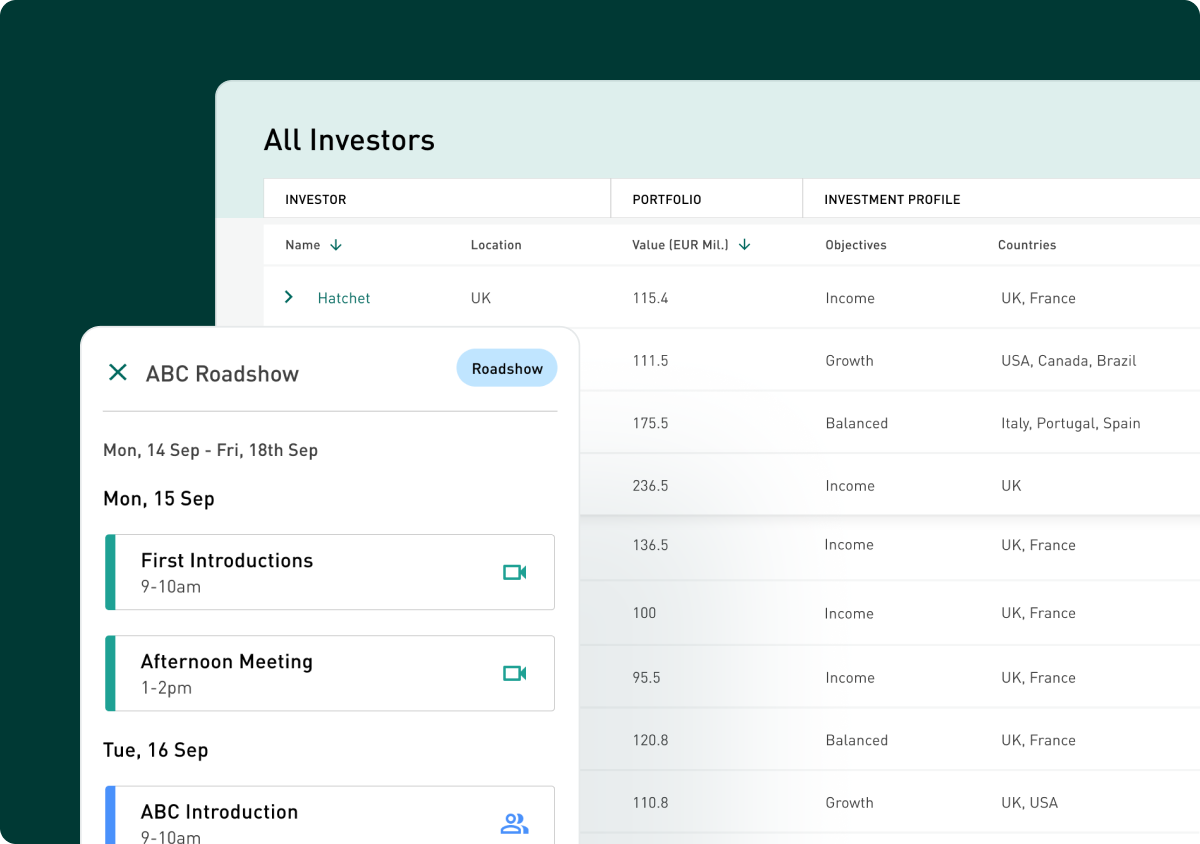The height and width of the screenshot is (844, 1200).
Task: Sort by Value (EUR Mil.) arrow
Action: [x=744, y=245]
